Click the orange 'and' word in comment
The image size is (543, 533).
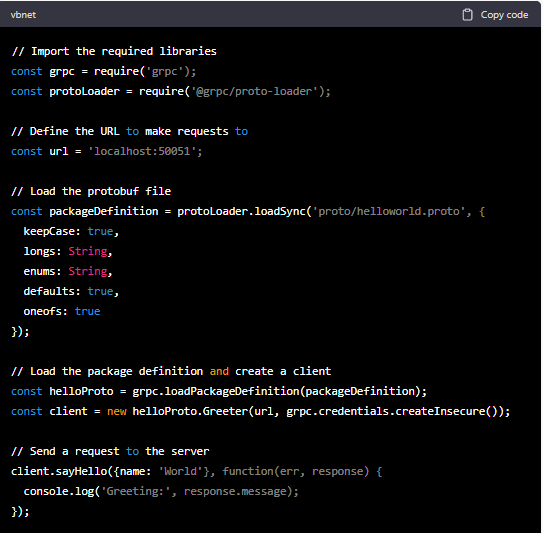(x=219, y=371)
